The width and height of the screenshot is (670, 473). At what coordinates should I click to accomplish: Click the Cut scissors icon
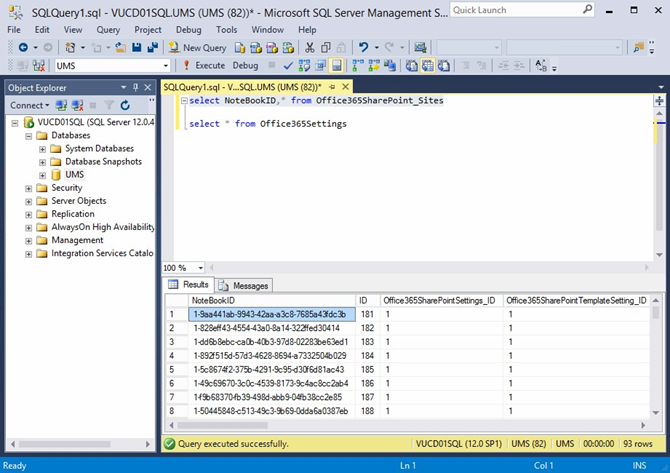pos(310,47)
